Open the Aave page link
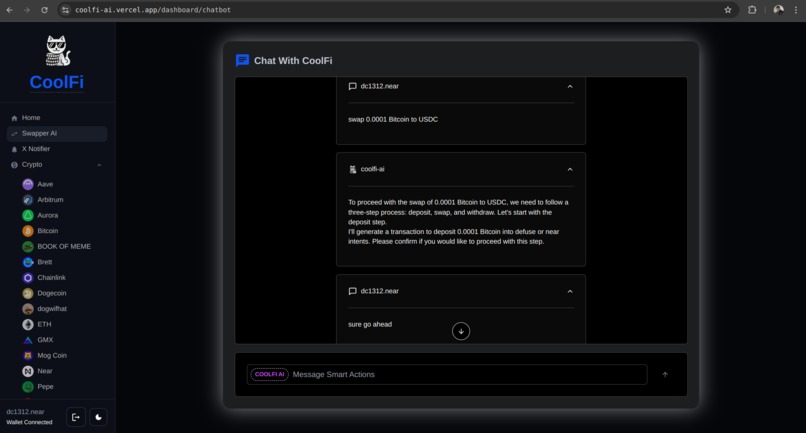The image size is (806, 433). pyautogui.click(x=45, y=184)
